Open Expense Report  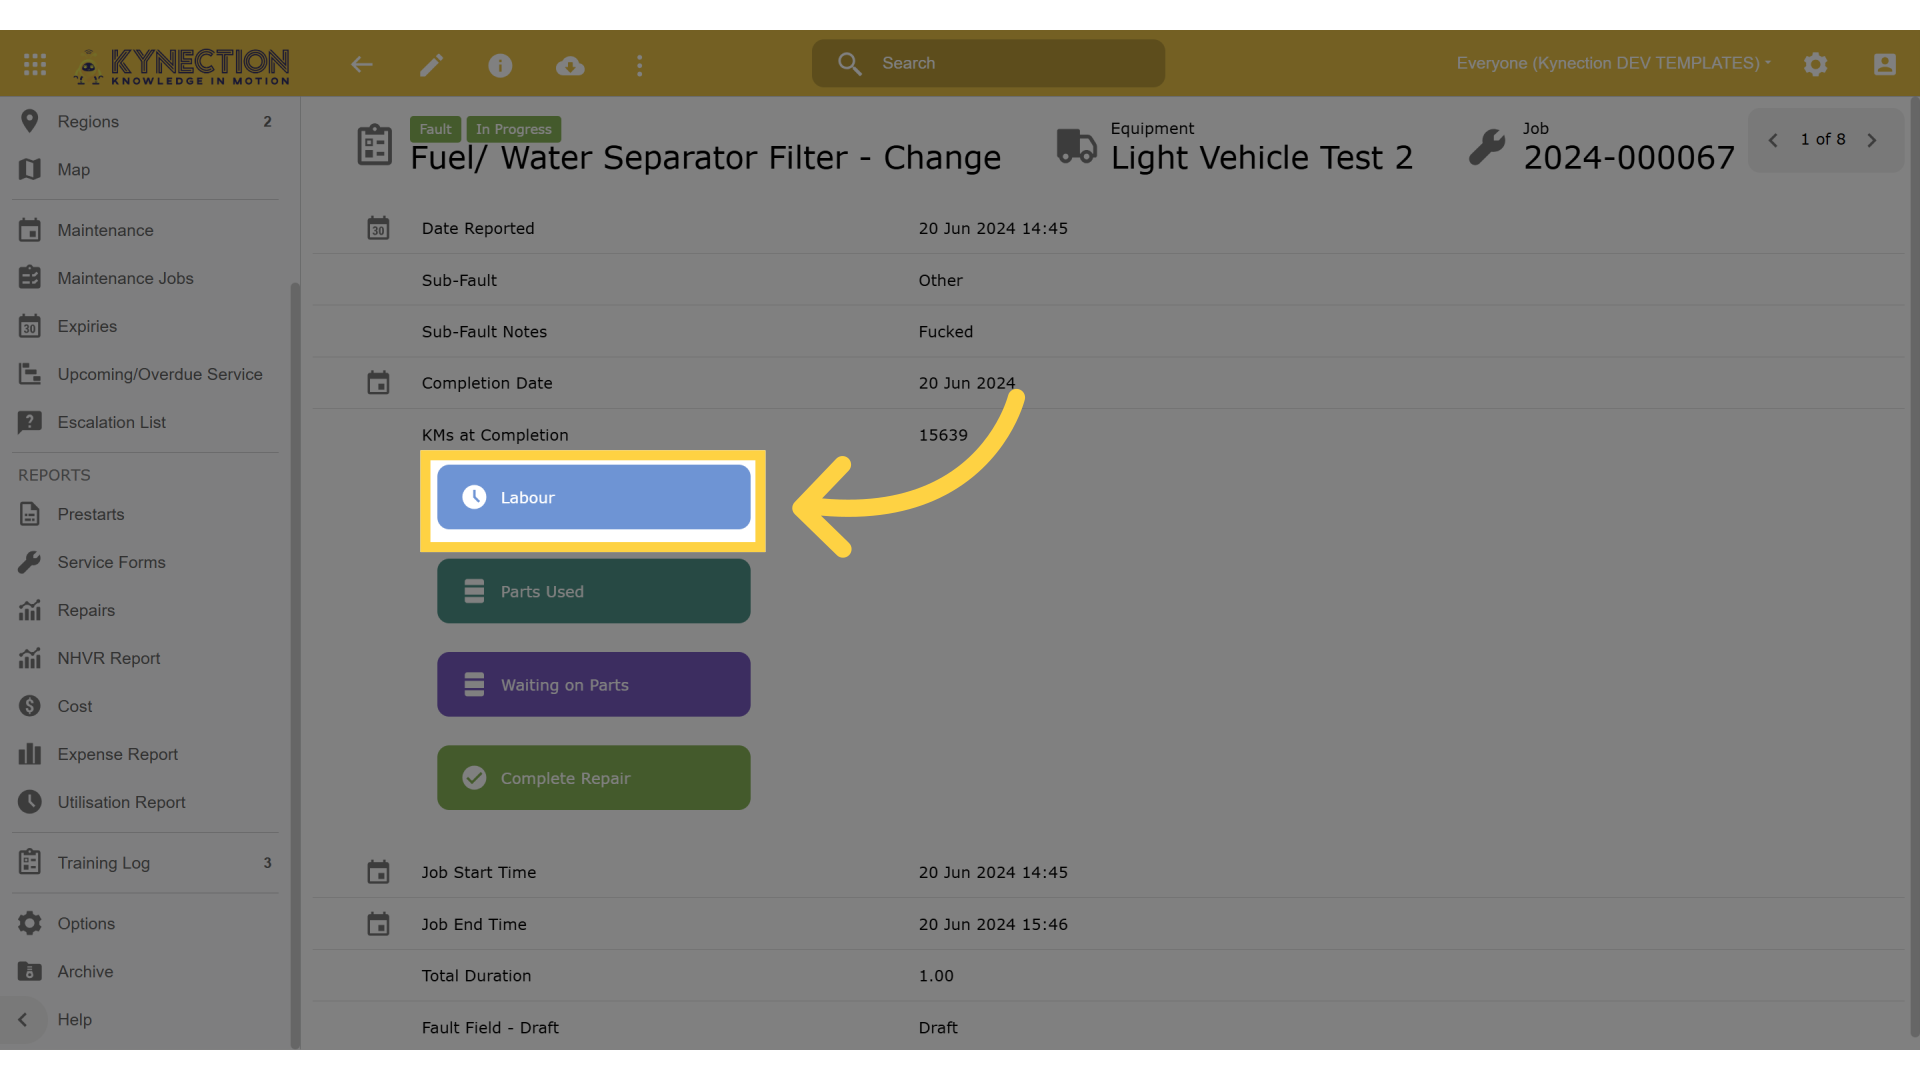pos(145,754)
